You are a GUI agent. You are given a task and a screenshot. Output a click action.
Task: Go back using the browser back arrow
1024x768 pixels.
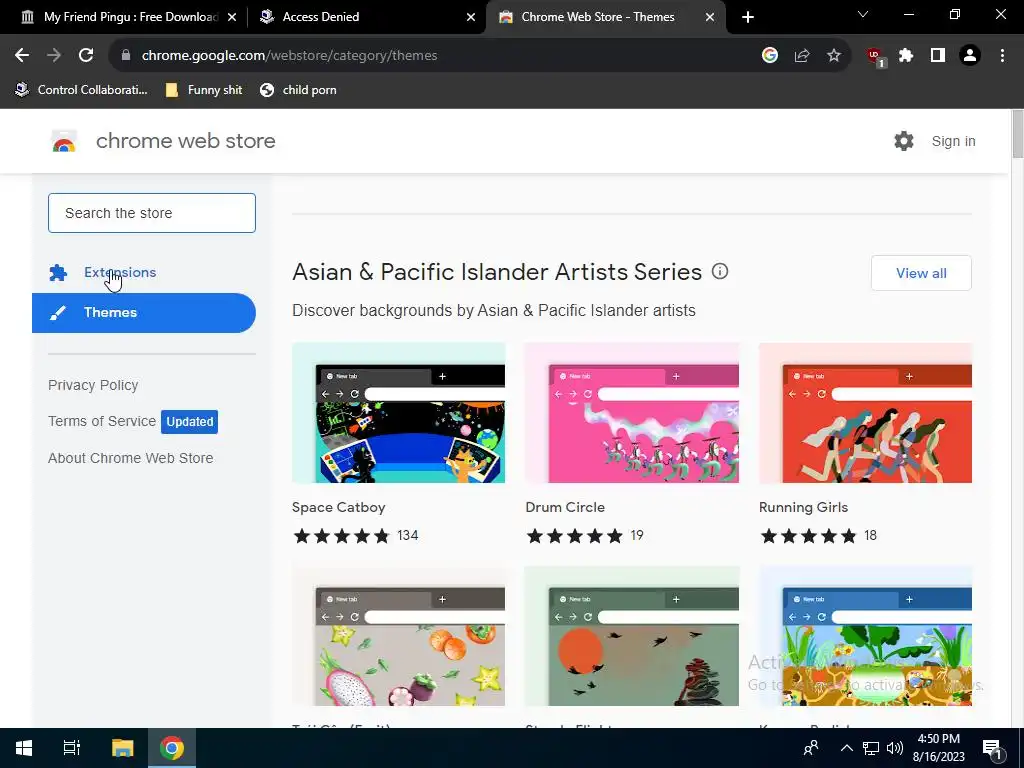pyautogui.click(x=22, y=56)
